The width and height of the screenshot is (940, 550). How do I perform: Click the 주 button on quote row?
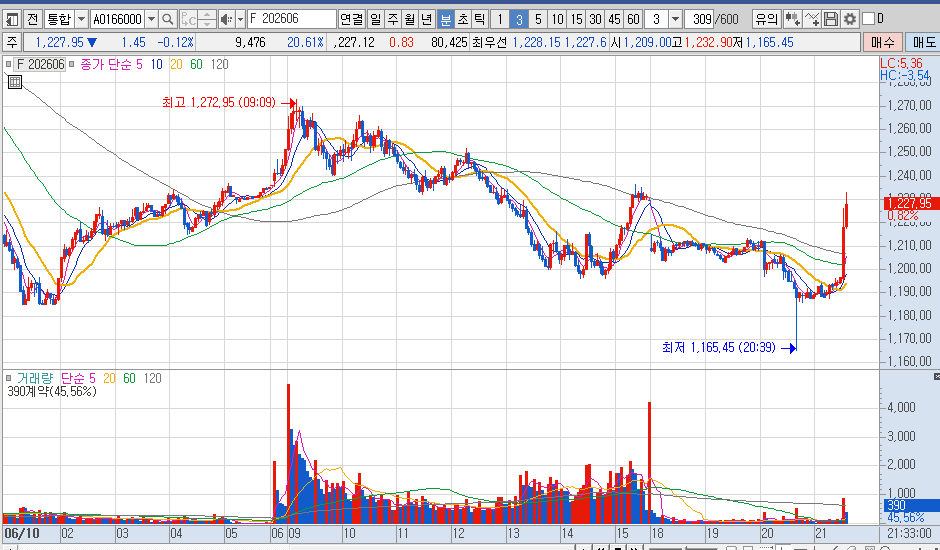pos(12,42)
